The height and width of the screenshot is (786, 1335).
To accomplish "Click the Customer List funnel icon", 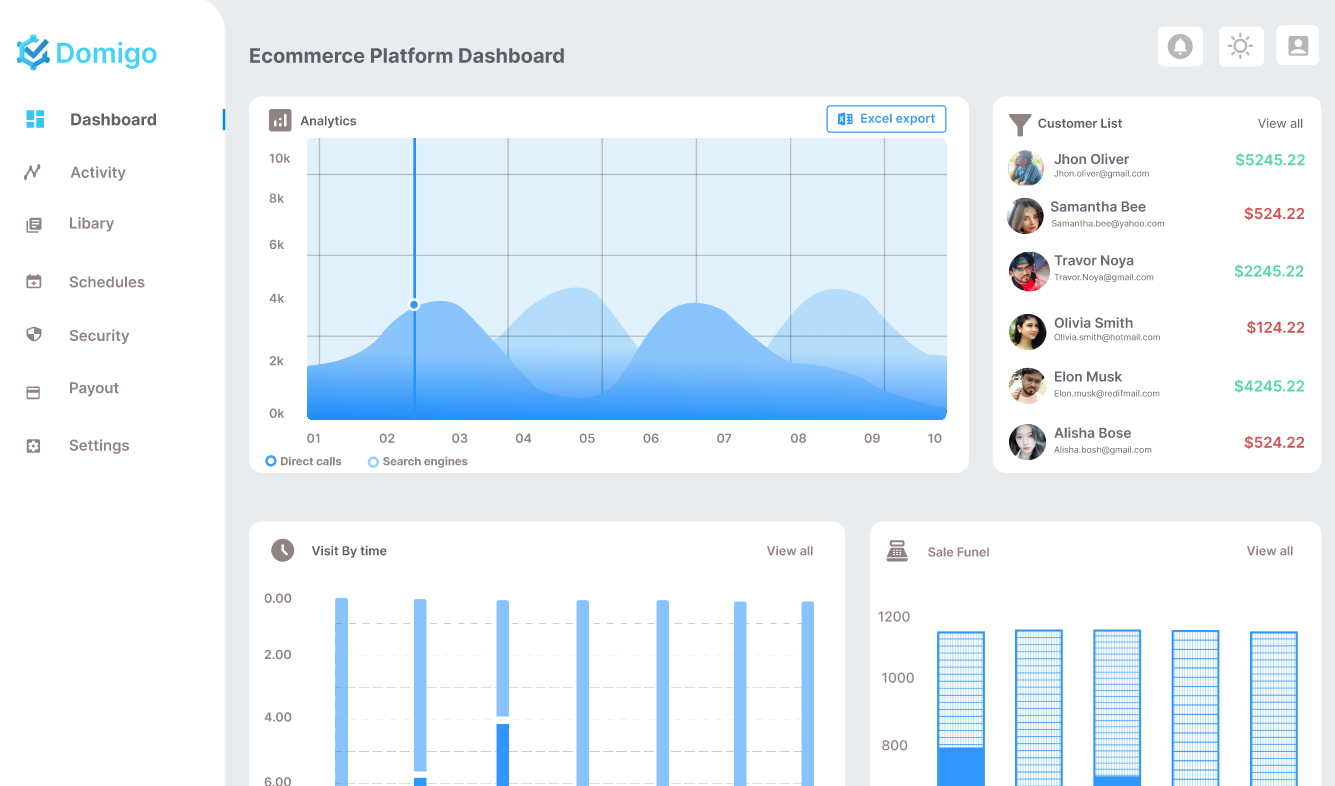I will [x=1019, y=125].
